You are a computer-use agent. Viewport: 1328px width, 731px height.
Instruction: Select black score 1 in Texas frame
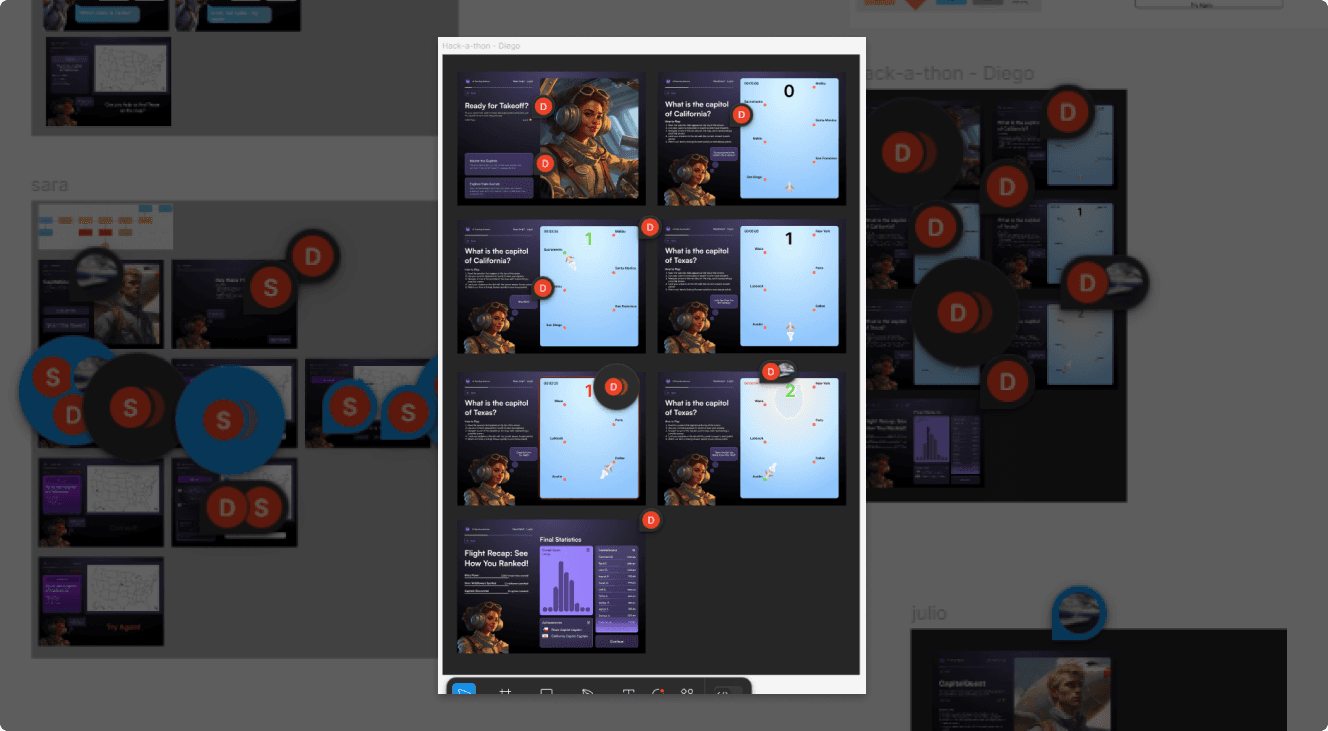789,239
